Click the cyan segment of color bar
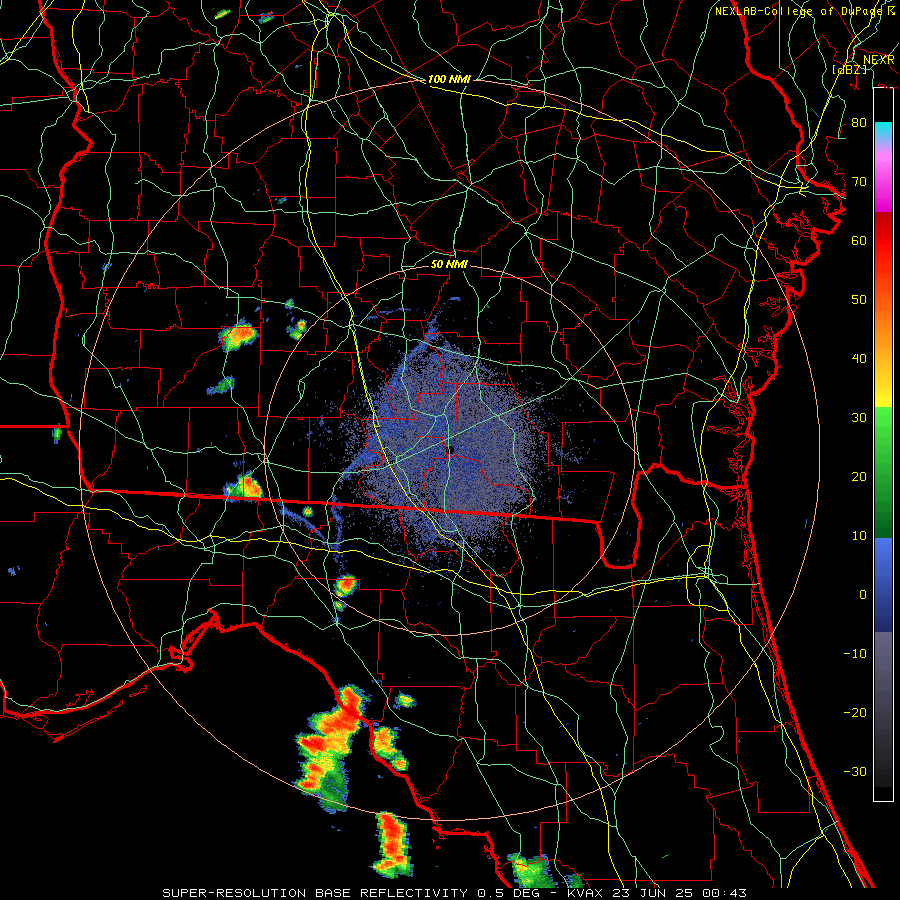This screenshot has height=900, width=900. pyautogui.click(x=883, y=130)
